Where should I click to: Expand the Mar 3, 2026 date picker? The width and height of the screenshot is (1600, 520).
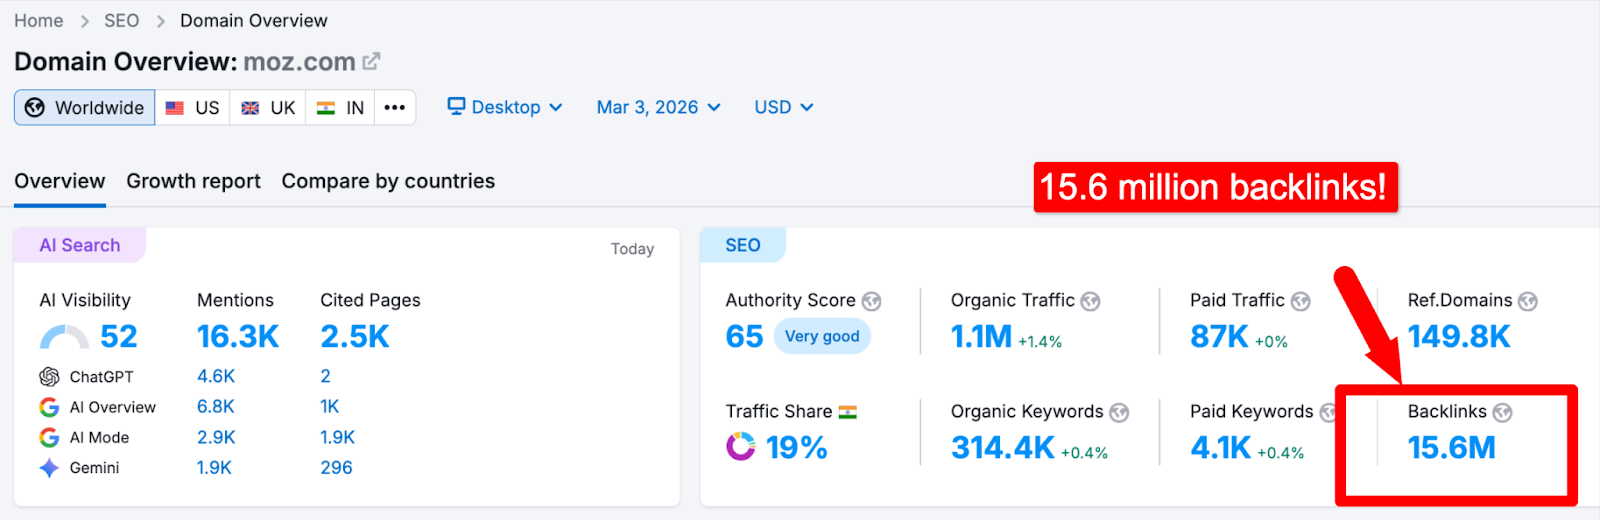[x=658, y=107]
